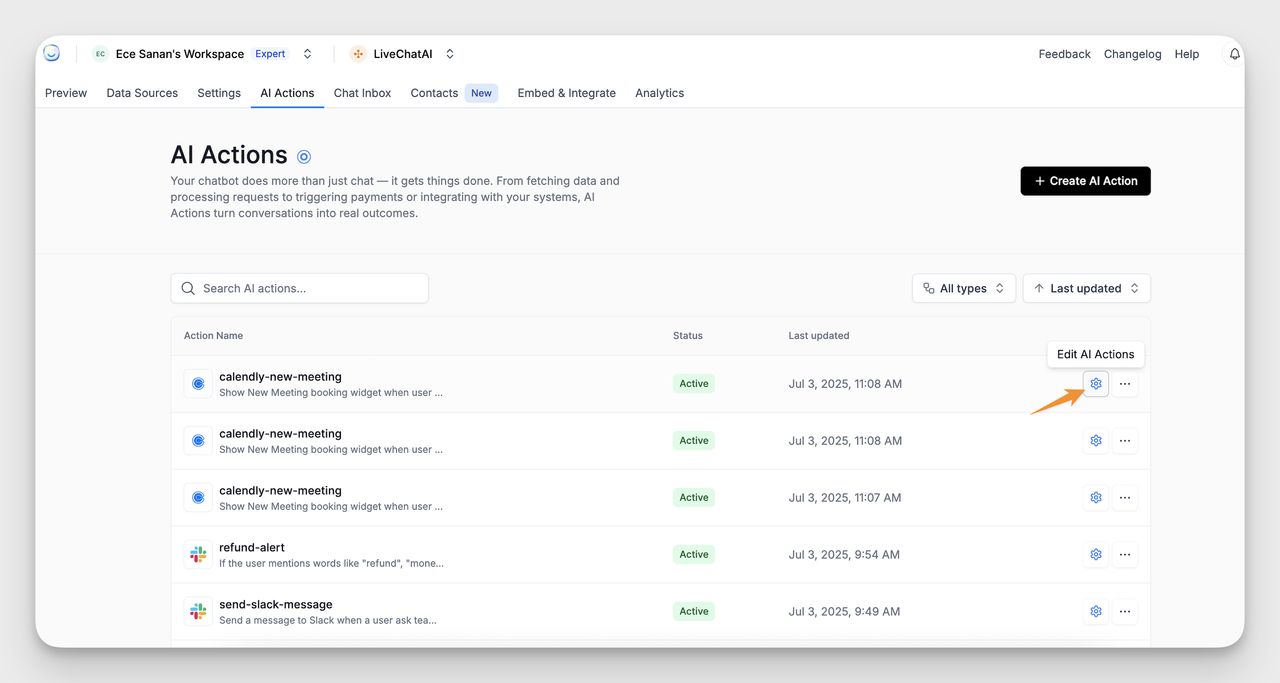This screenshot has height=683, width=1280.
Task: Click the Slack icon next to refund-alert
Action: click(x=198, y=555)
